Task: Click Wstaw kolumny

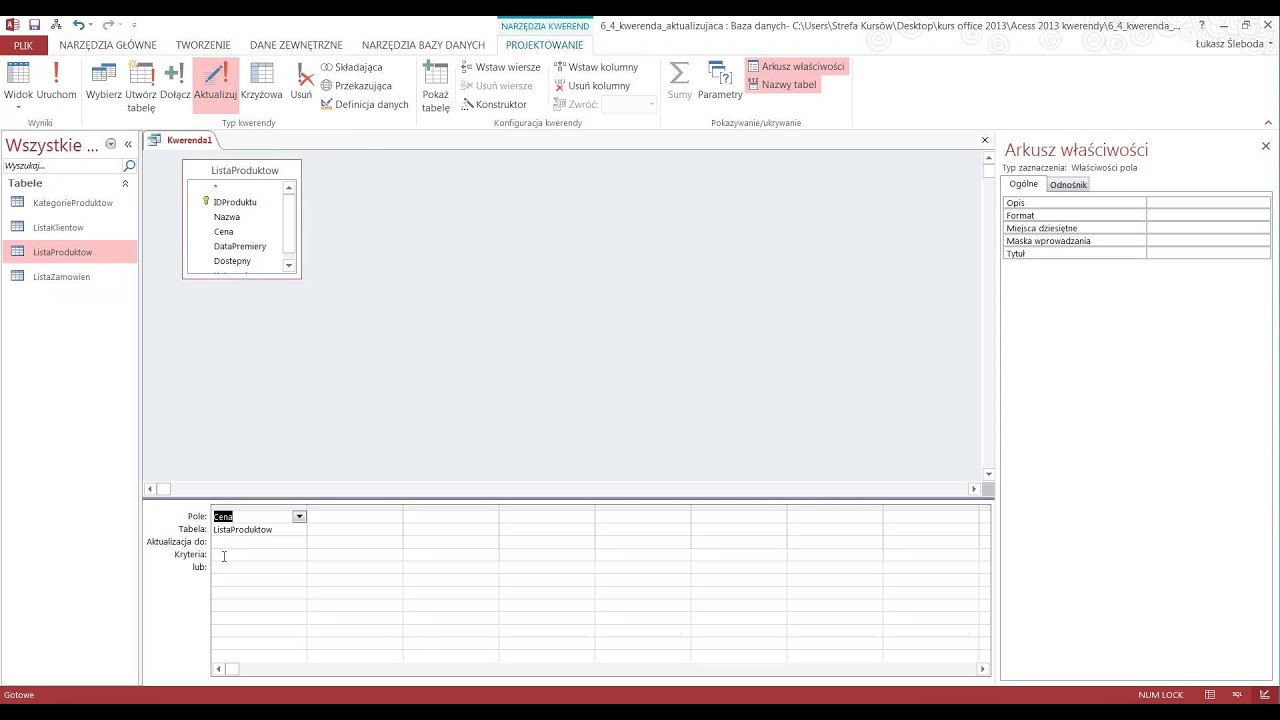Action: click(596, 67)
